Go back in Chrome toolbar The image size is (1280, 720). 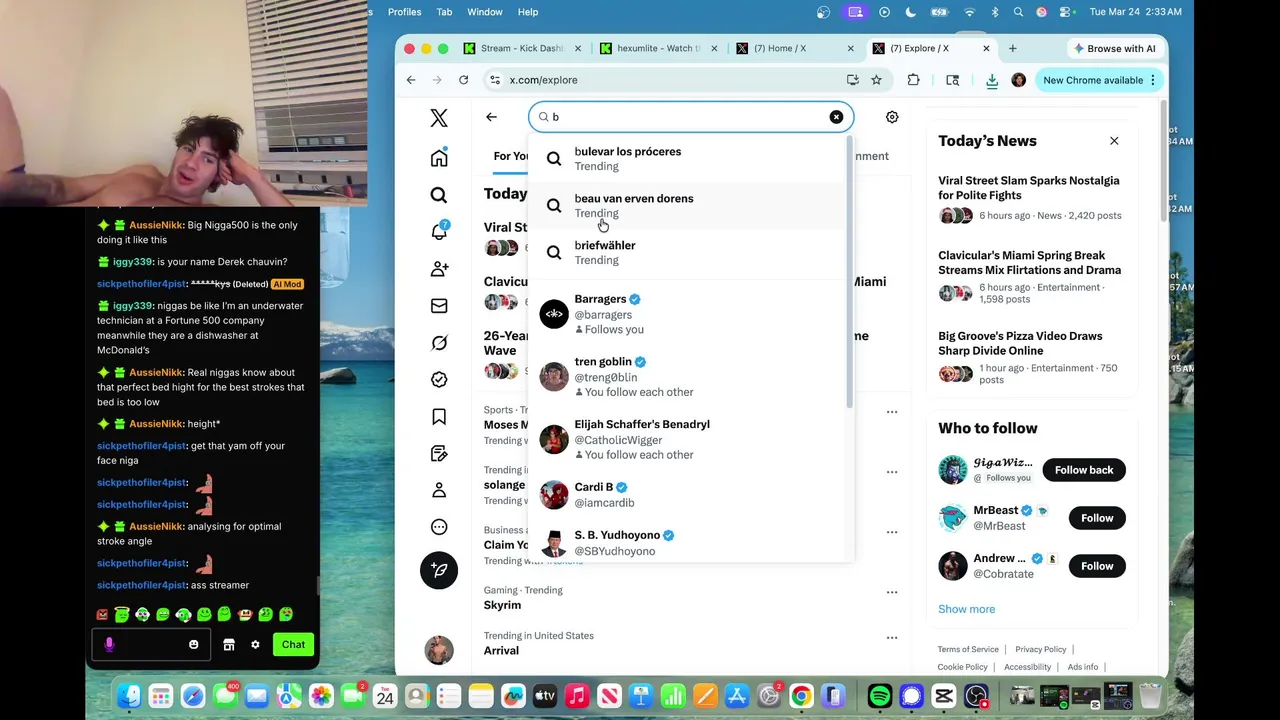coord(411,80)
